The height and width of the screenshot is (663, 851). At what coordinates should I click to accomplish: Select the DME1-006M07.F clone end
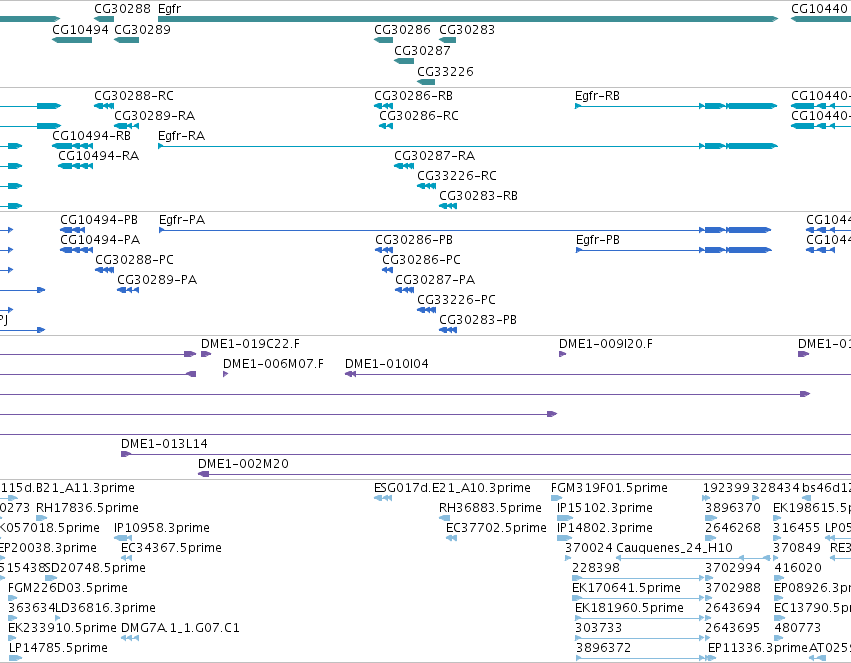point(226,374)
